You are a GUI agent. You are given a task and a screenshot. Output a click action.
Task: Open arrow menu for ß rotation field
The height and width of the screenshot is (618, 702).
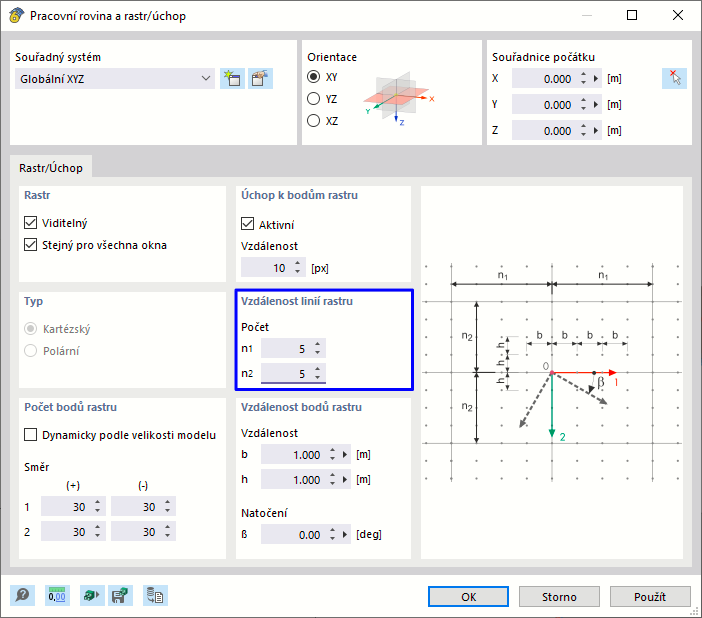pos(345,534)
